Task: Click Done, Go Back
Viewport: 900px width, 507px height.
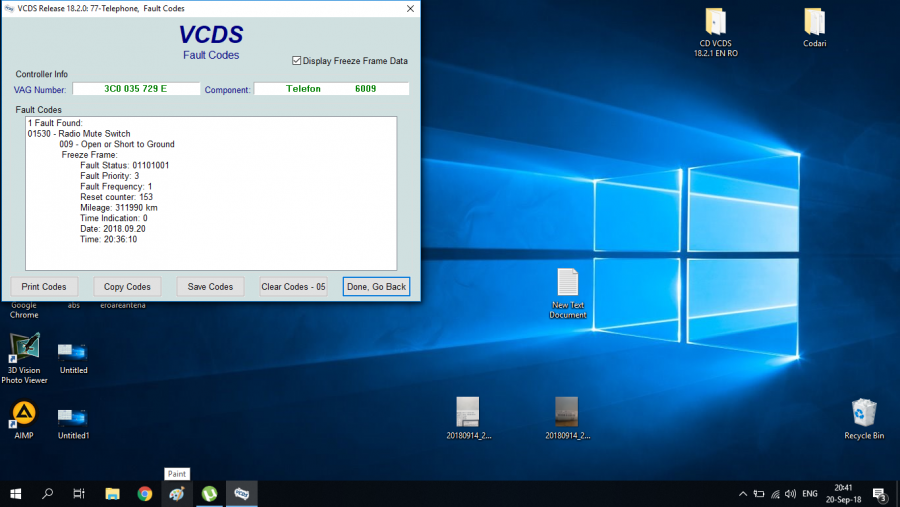Action: pos(376,287)
